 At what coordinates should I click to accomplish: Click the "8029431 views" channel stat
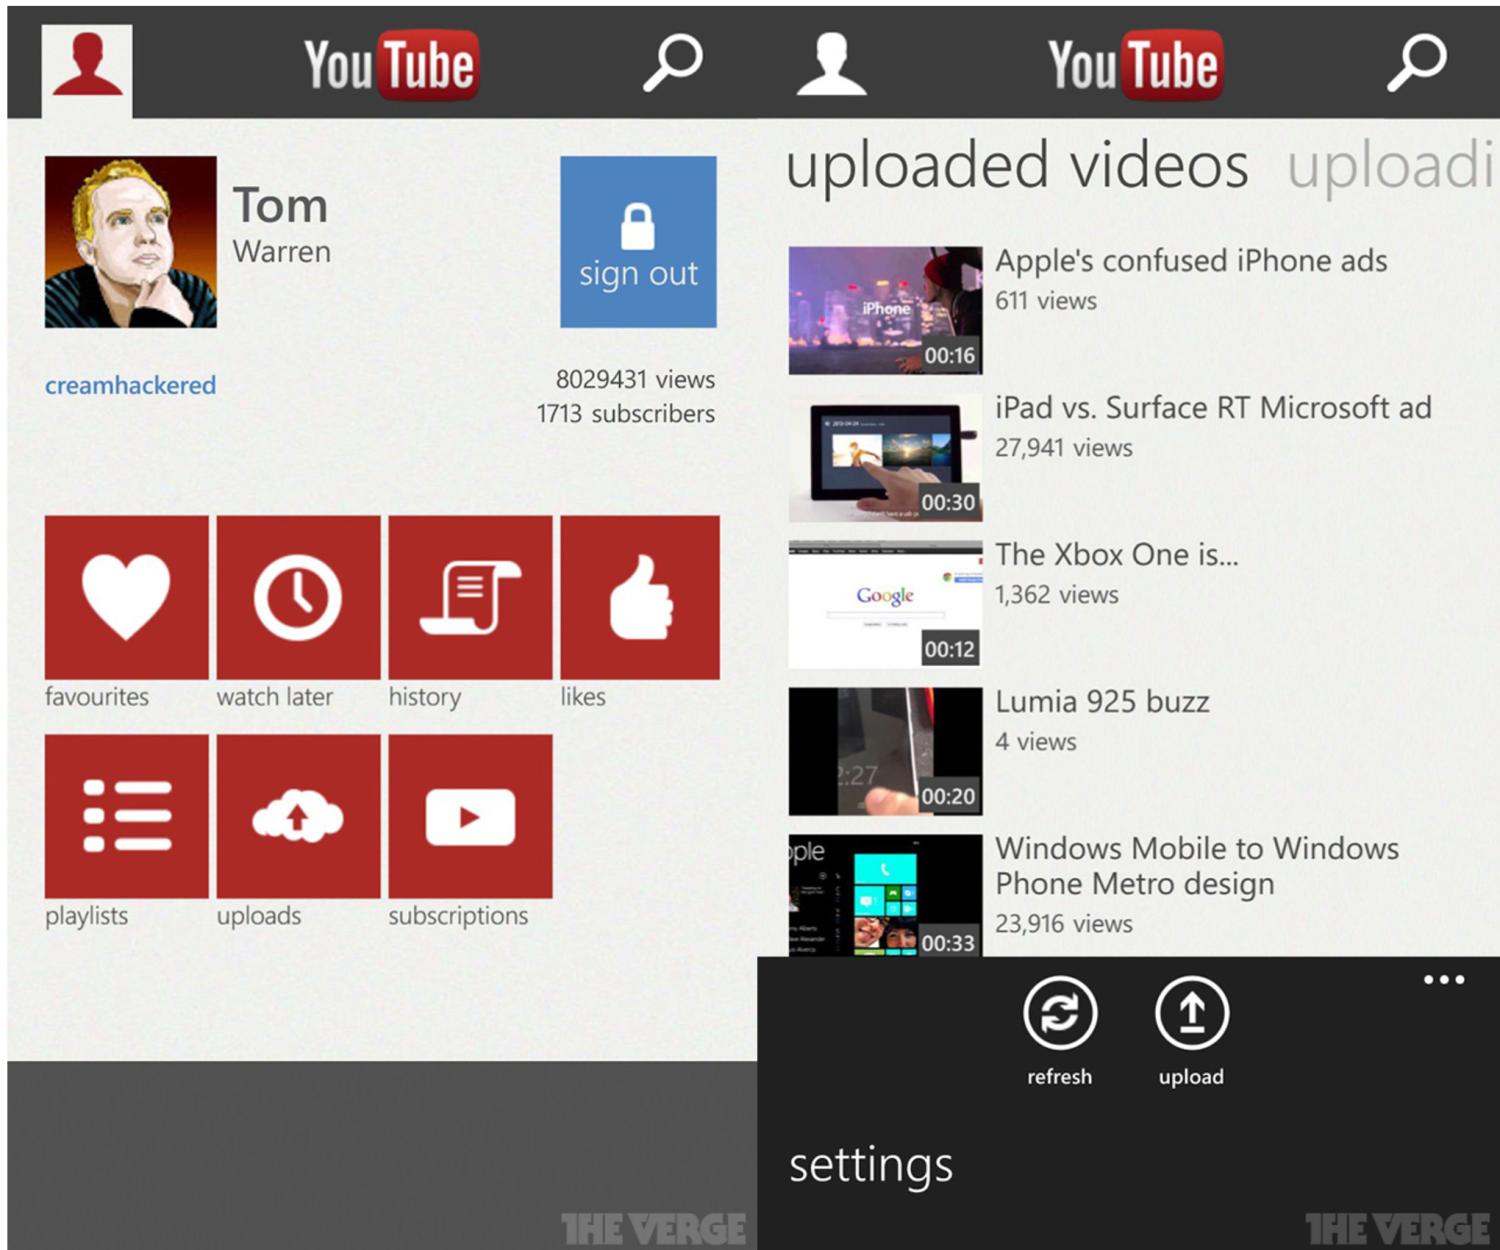pyautogui.click(x=635, y=380)
